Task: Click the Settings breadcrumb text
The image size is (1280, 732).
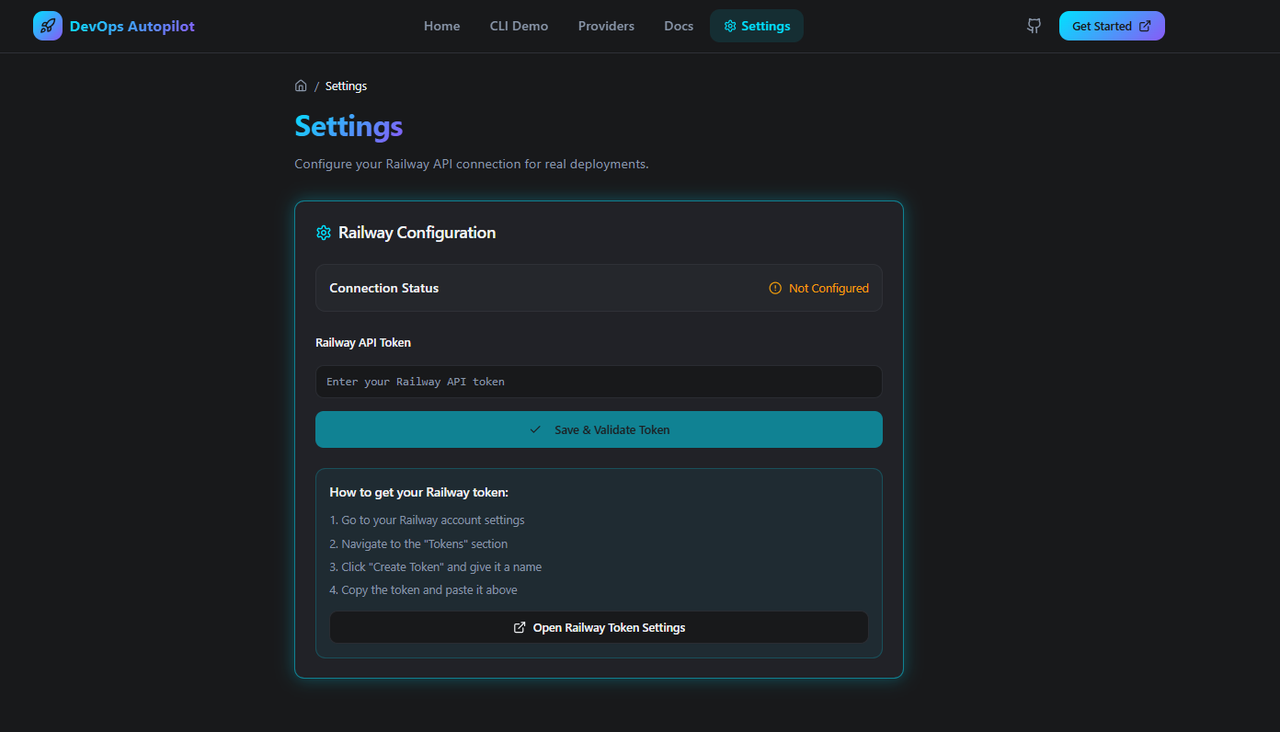Action: [x=346, y=86]
